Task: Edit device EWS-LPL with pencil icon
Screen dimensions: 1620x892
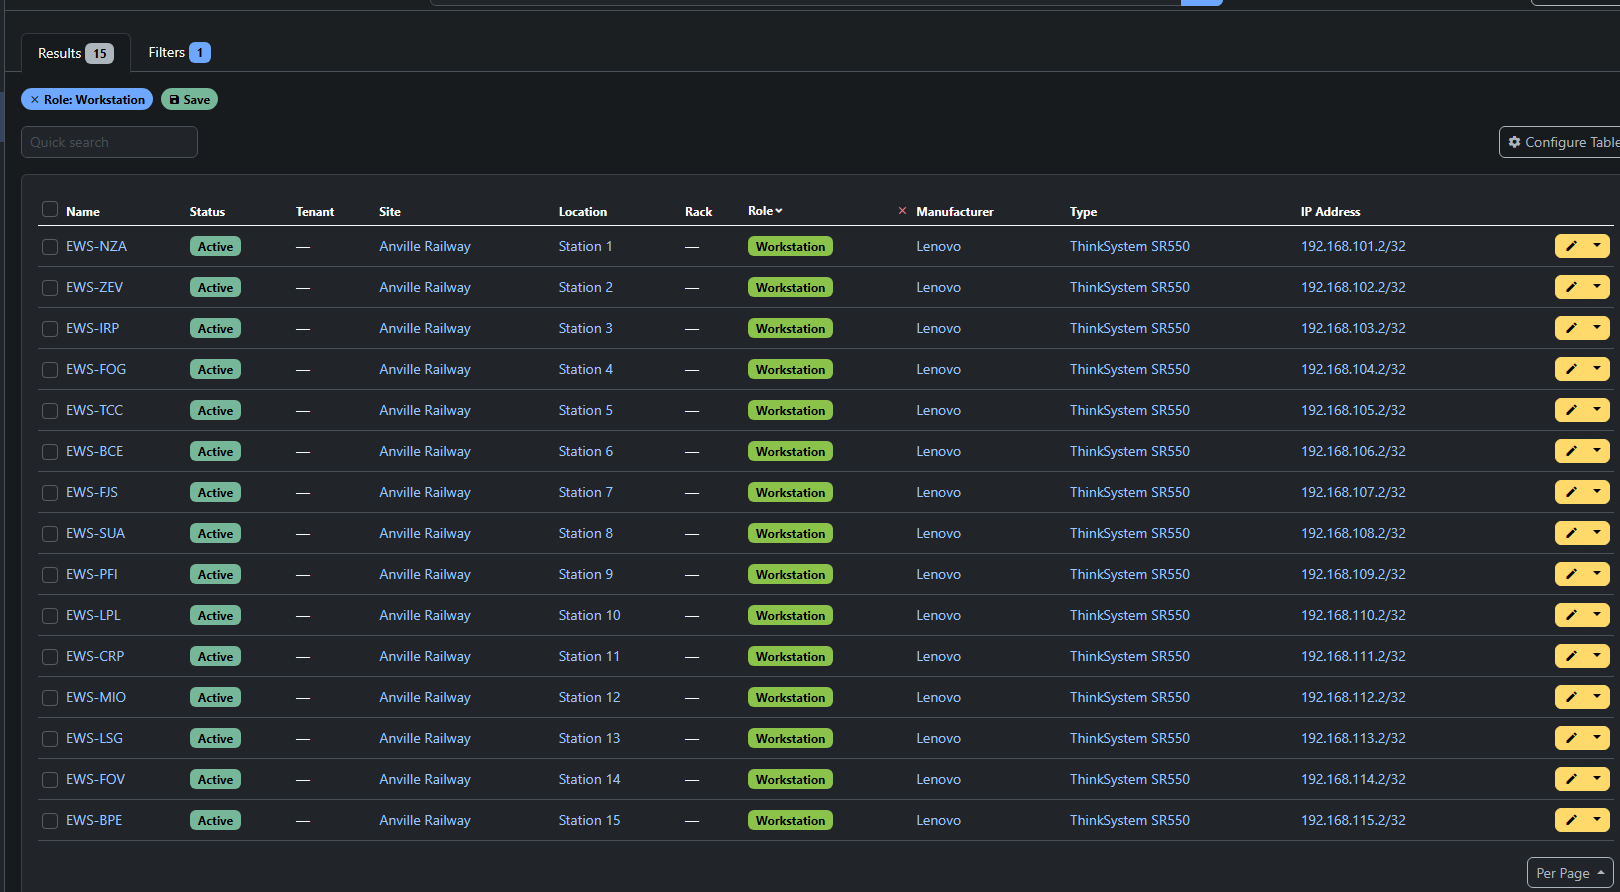Action: 1571,615
